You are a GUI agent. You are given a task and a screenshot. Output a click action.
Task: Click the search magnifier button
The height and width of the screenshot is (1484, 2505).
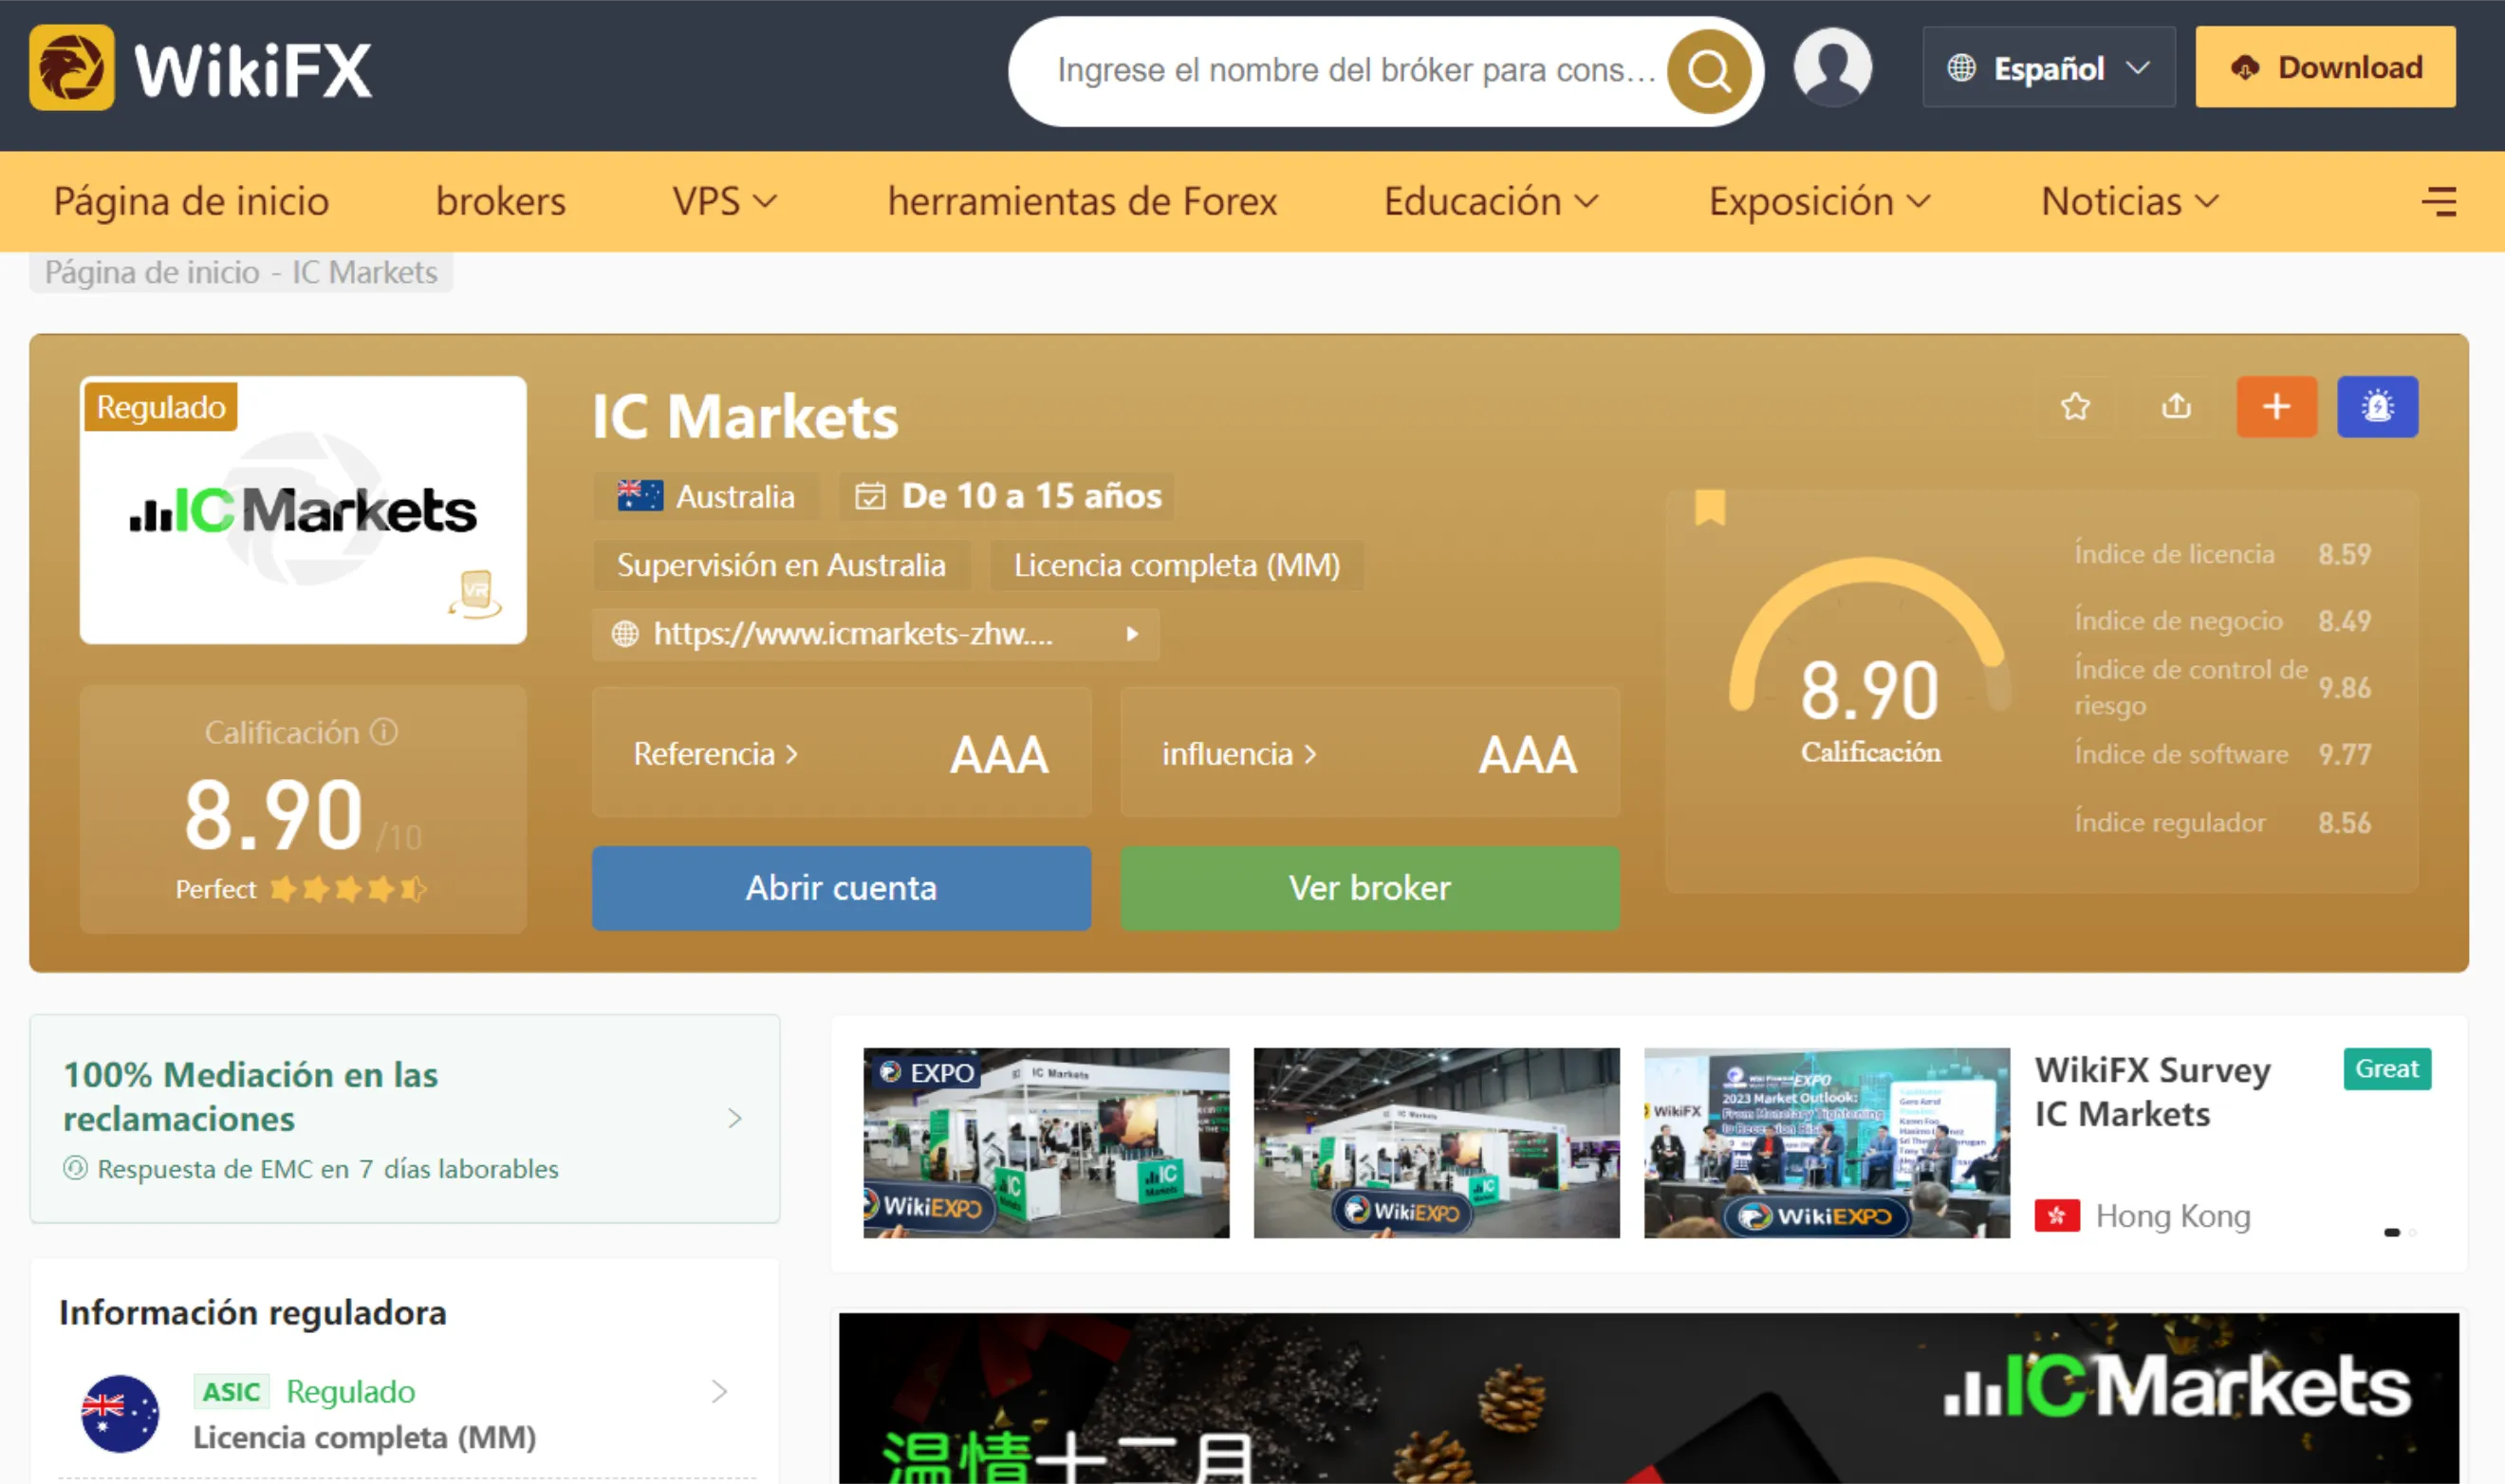pyautogui.click(x=1708, y=71)
